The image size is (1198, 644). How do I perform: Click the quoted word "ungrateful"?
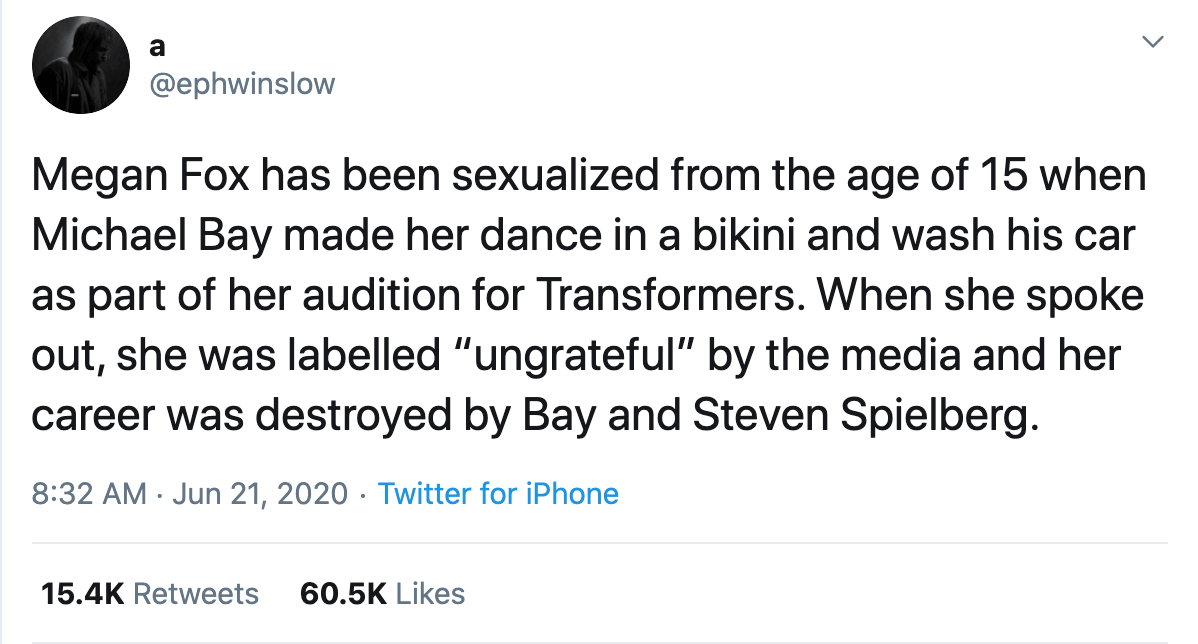[x=586, y=356]
